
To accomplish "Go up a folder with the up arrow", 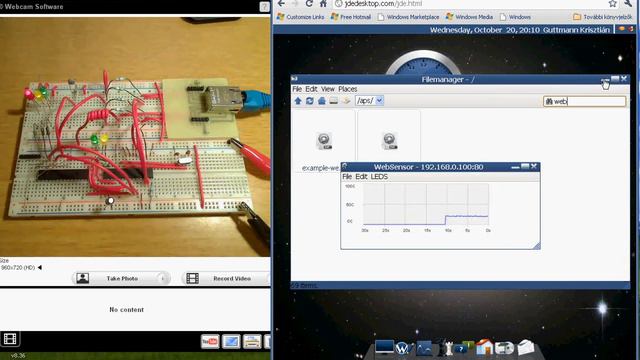I will pos(298,101).
